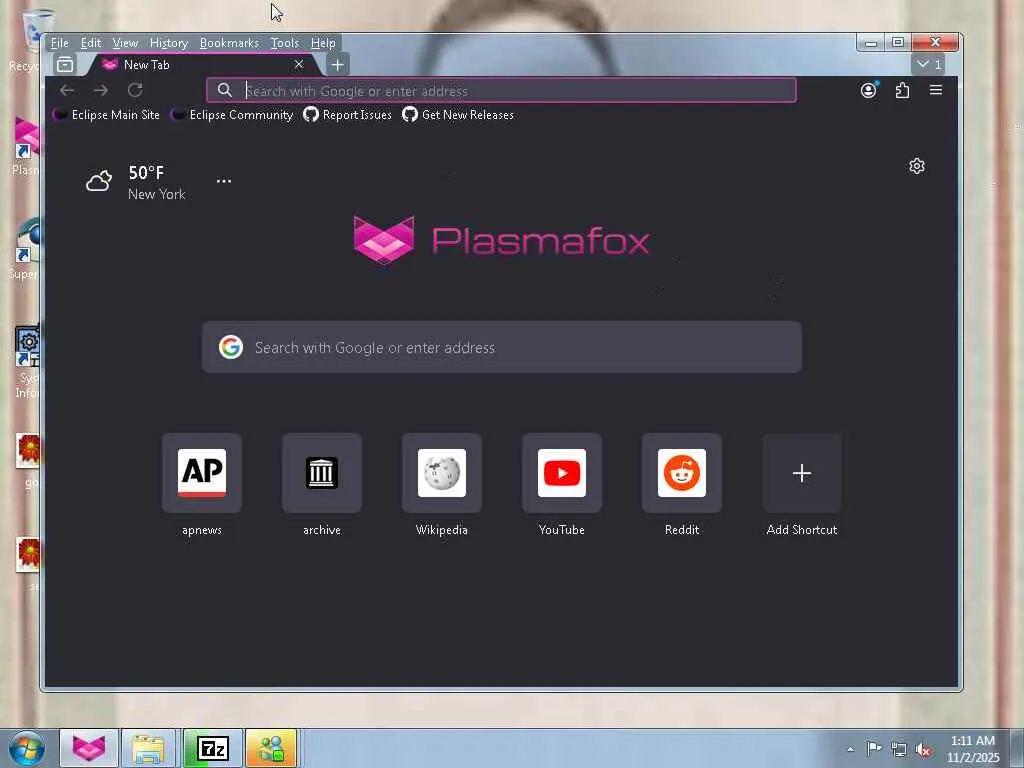
Task: Click the Action Center flag icon
Action: click(874, 749)
